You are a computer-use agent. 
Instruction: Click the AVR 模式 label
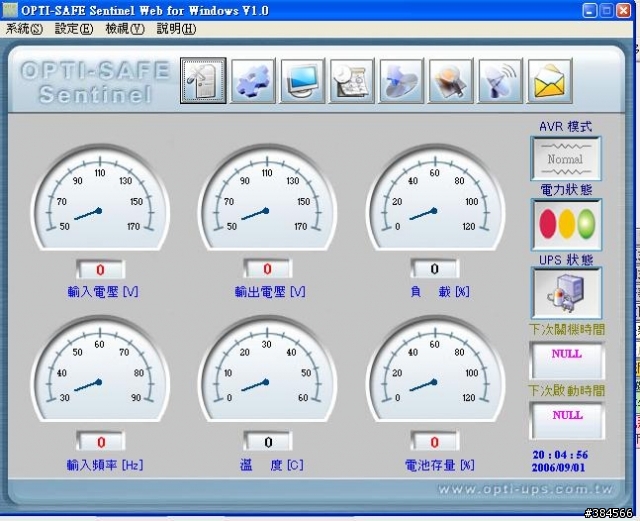coord(566,127)
